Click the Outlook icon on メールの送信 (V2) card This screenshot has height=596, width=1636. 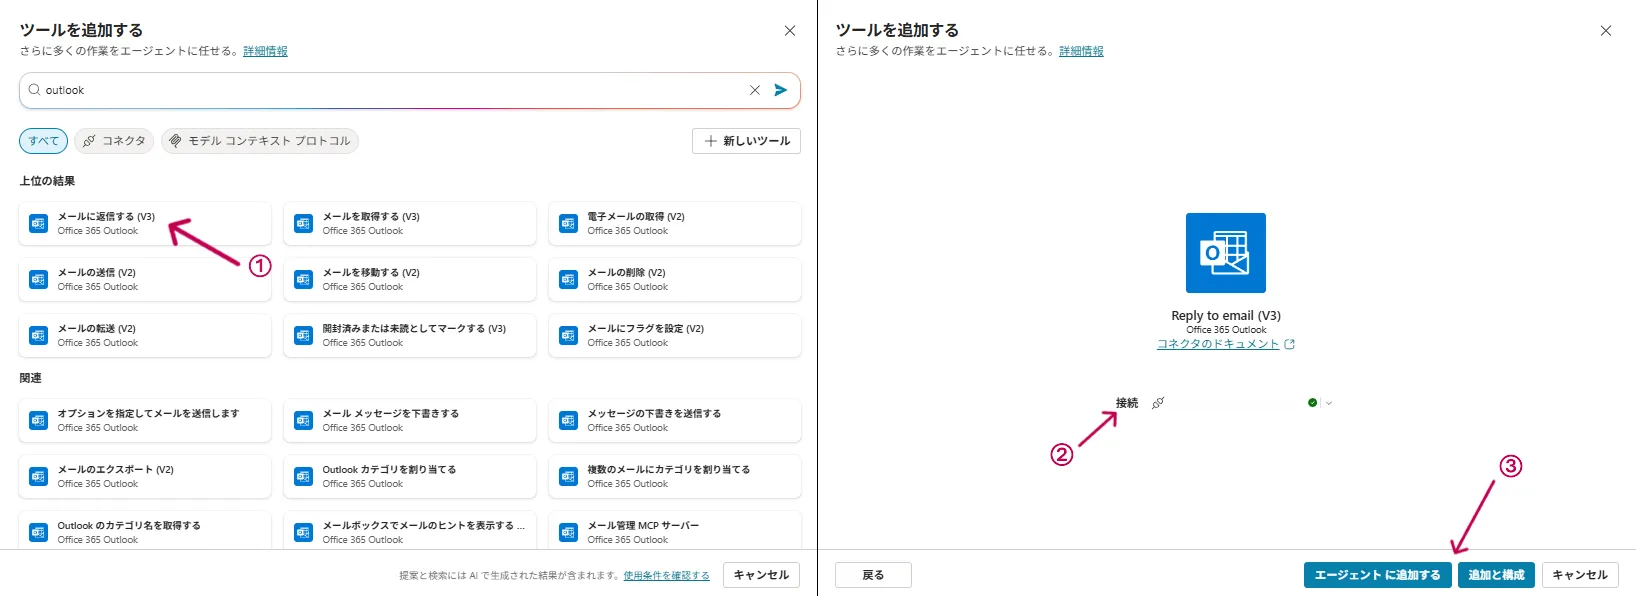point(38,280)
